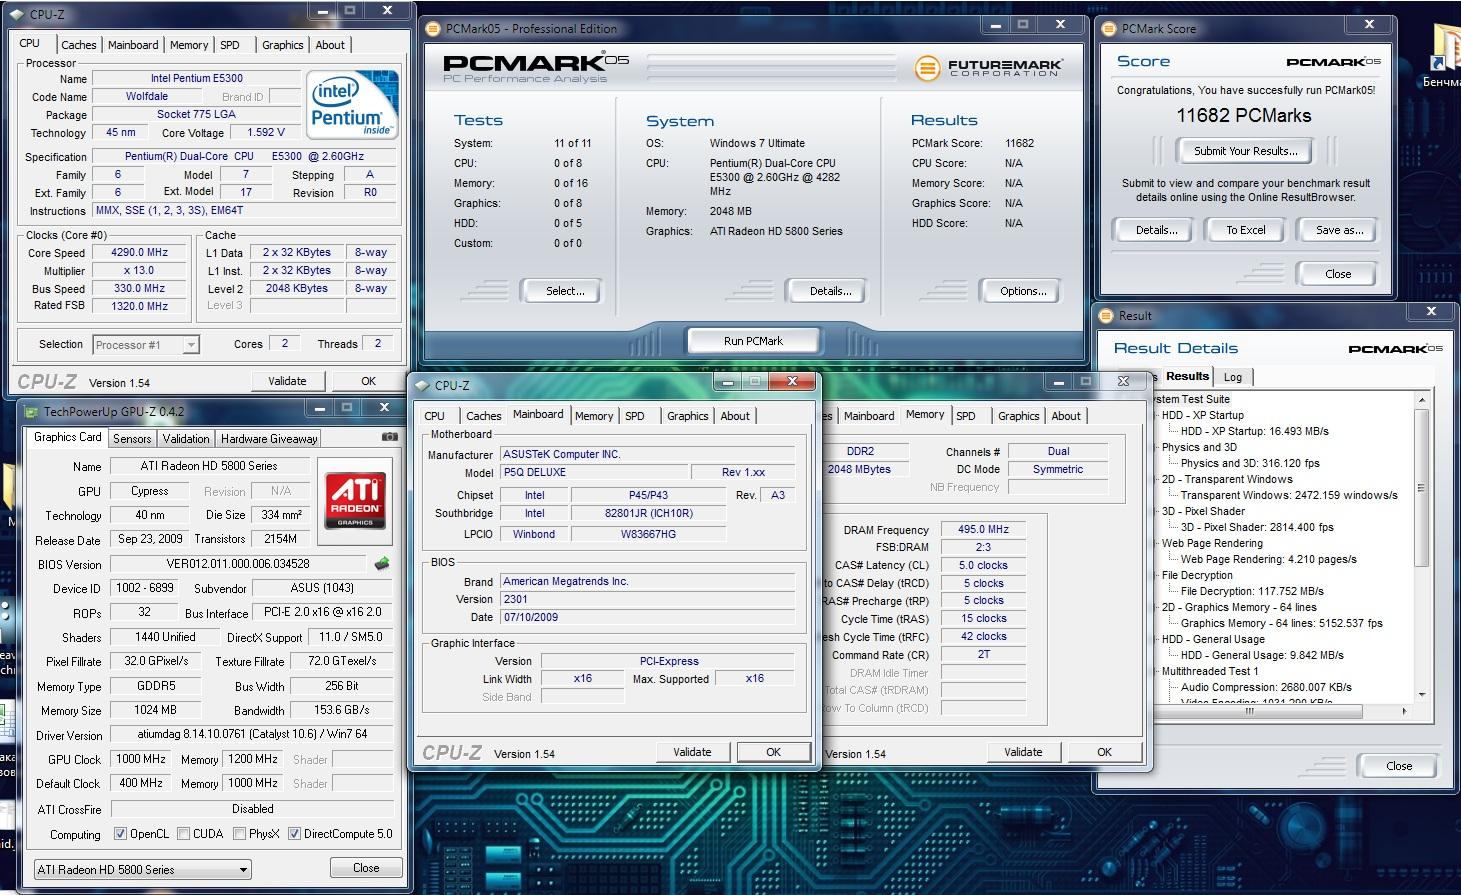Click the Result Details scroll-right arrow
The image size is (1461, 895).
pyautogui.click(x=1405, y=711)
